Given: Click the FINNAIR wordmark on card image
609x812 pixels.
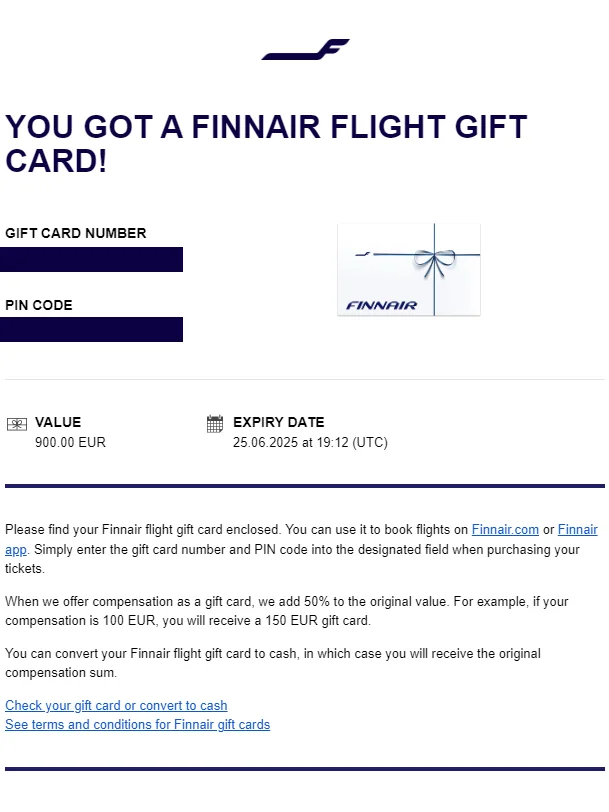Looking at the screenshot, I should [x=381, y=306].
